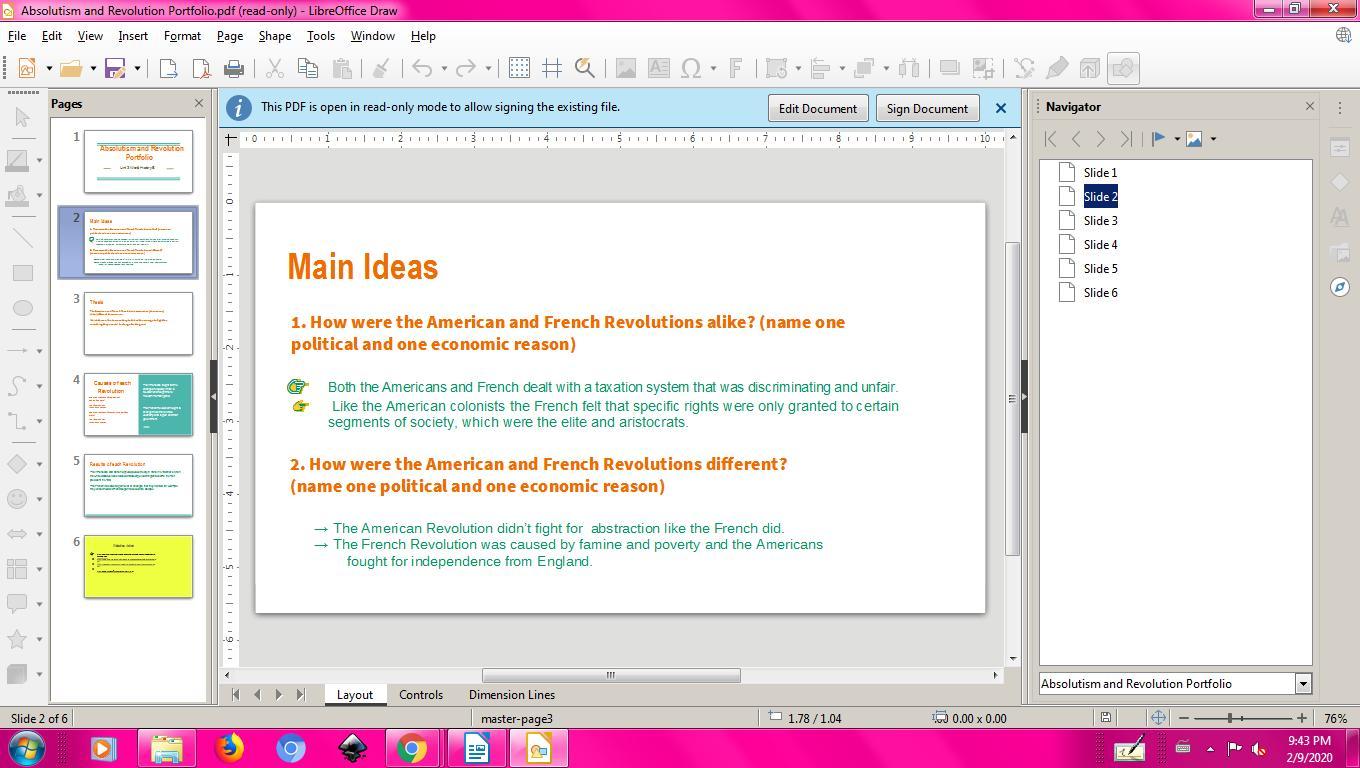The width and height of the screenshot is (1360, 768).
Task: Click the Export as PDF icon
Action: coord(201,68)
